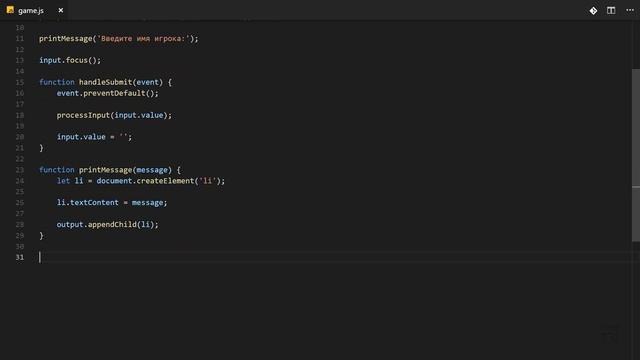This screenshot has width=640, height=360.
Task: Click the 'message' parameter on line 23
Action: (x=152, y=170)
